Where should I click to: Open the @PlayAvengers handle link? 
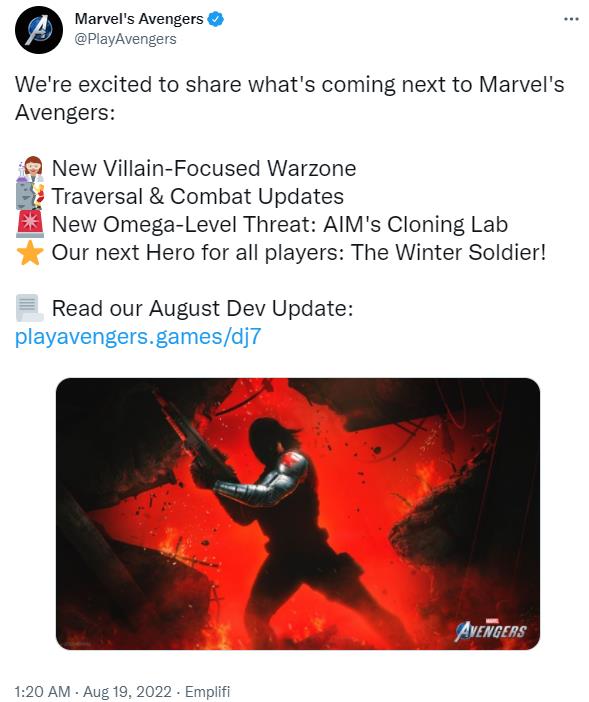click(x=125, y=39)
